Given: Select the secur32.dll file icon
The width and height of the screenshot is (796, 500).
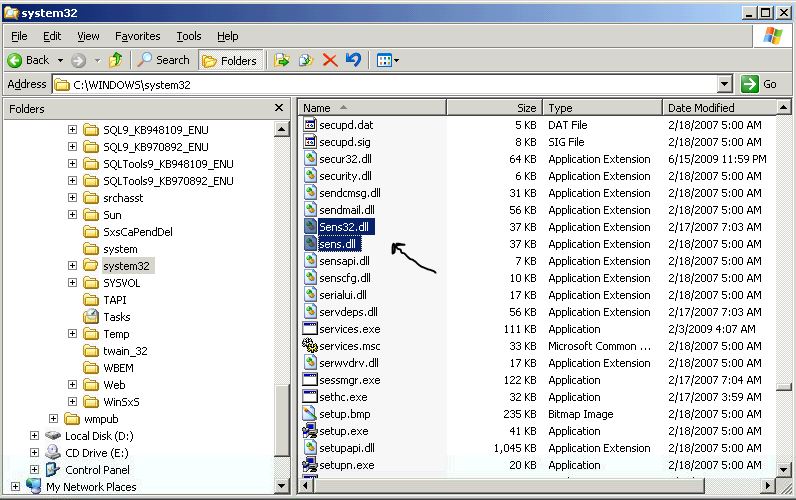Looking at the screenshot, I should [x=310, y=158].
